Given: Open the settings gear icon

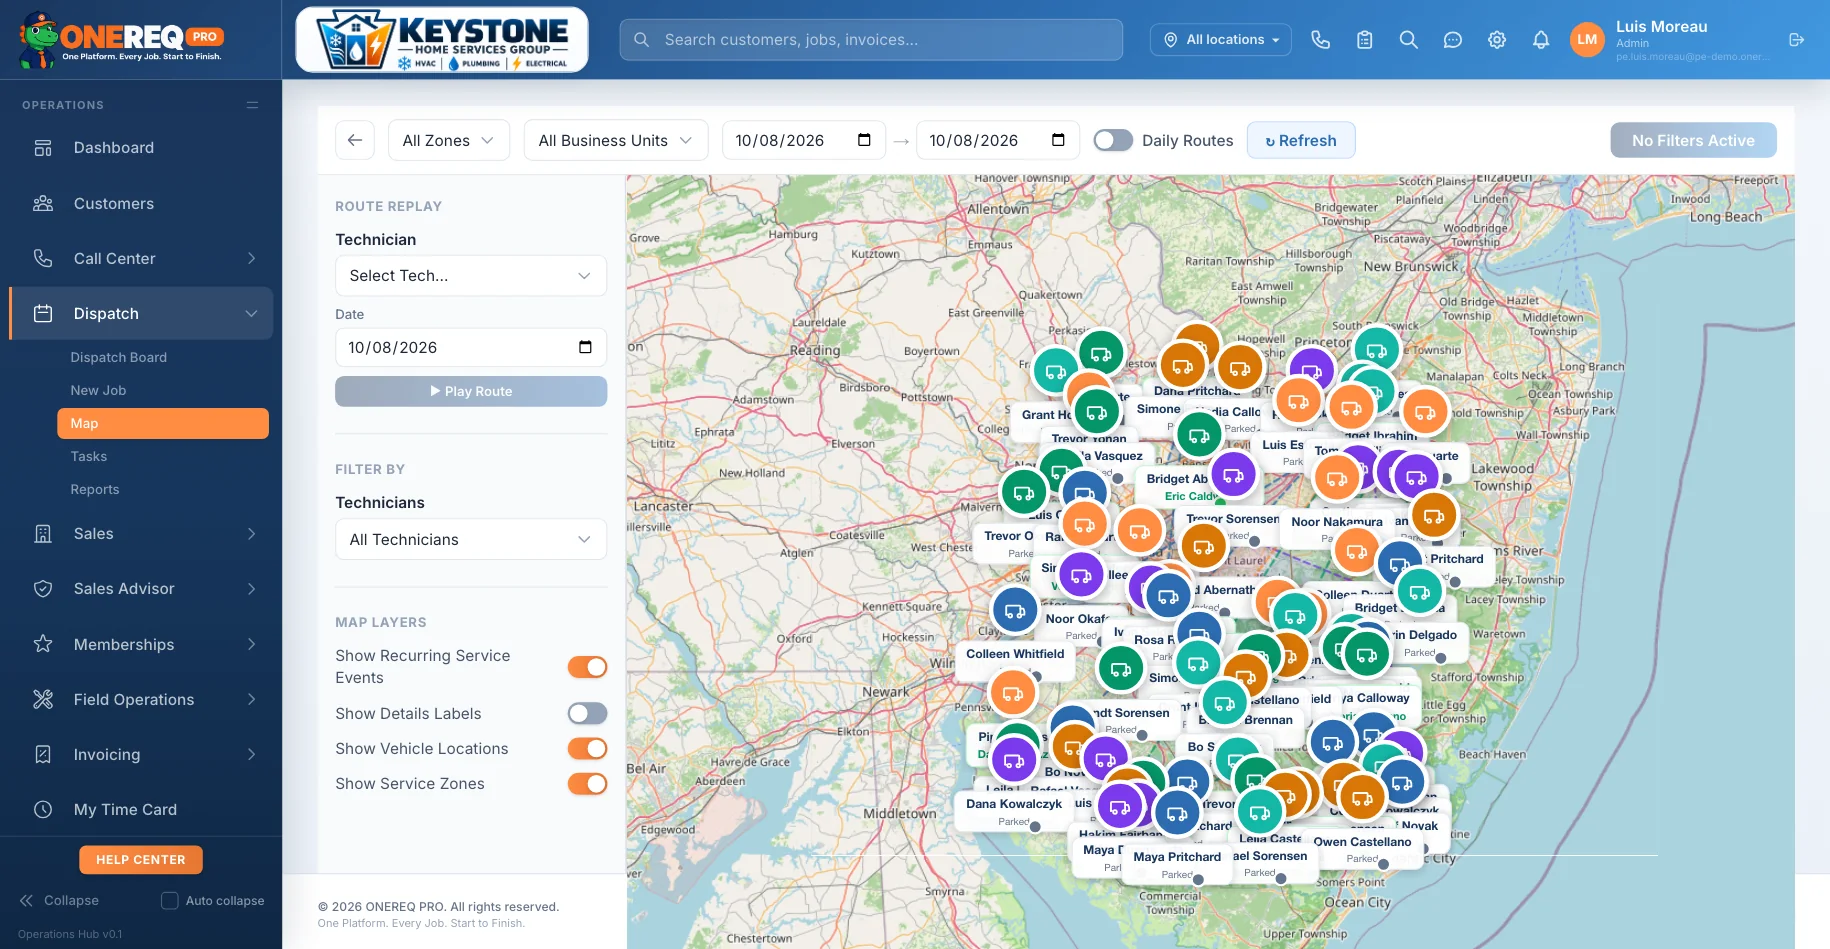Looking at the screenshot, I should coord(1496,40).
